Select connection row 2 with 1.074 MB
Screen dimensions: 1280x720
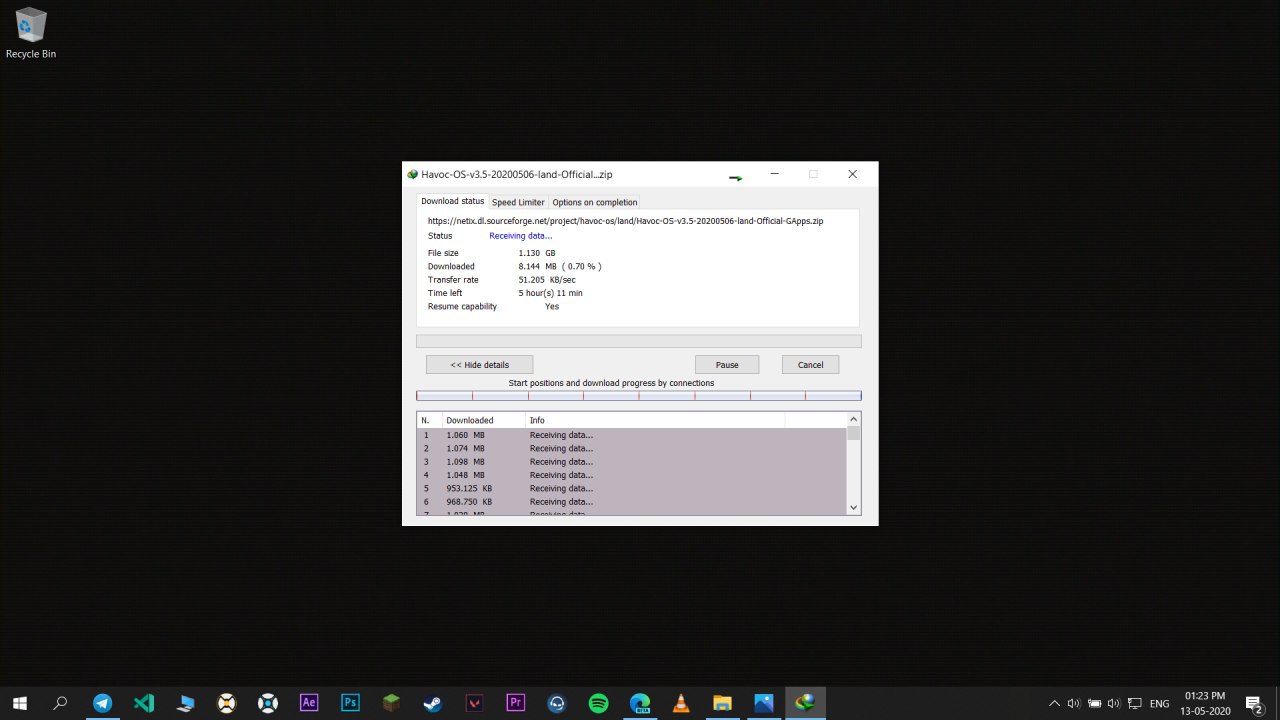click(631, 448)
